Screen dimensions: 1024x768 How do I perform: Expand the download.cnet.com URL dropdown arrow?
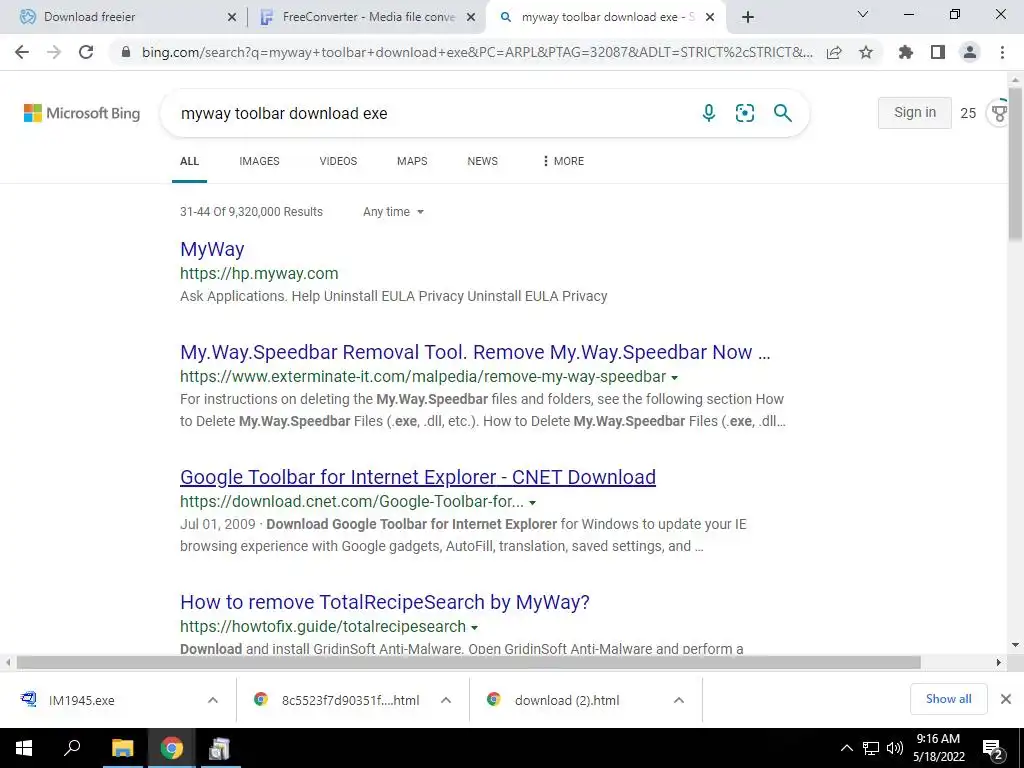[532, 503]
